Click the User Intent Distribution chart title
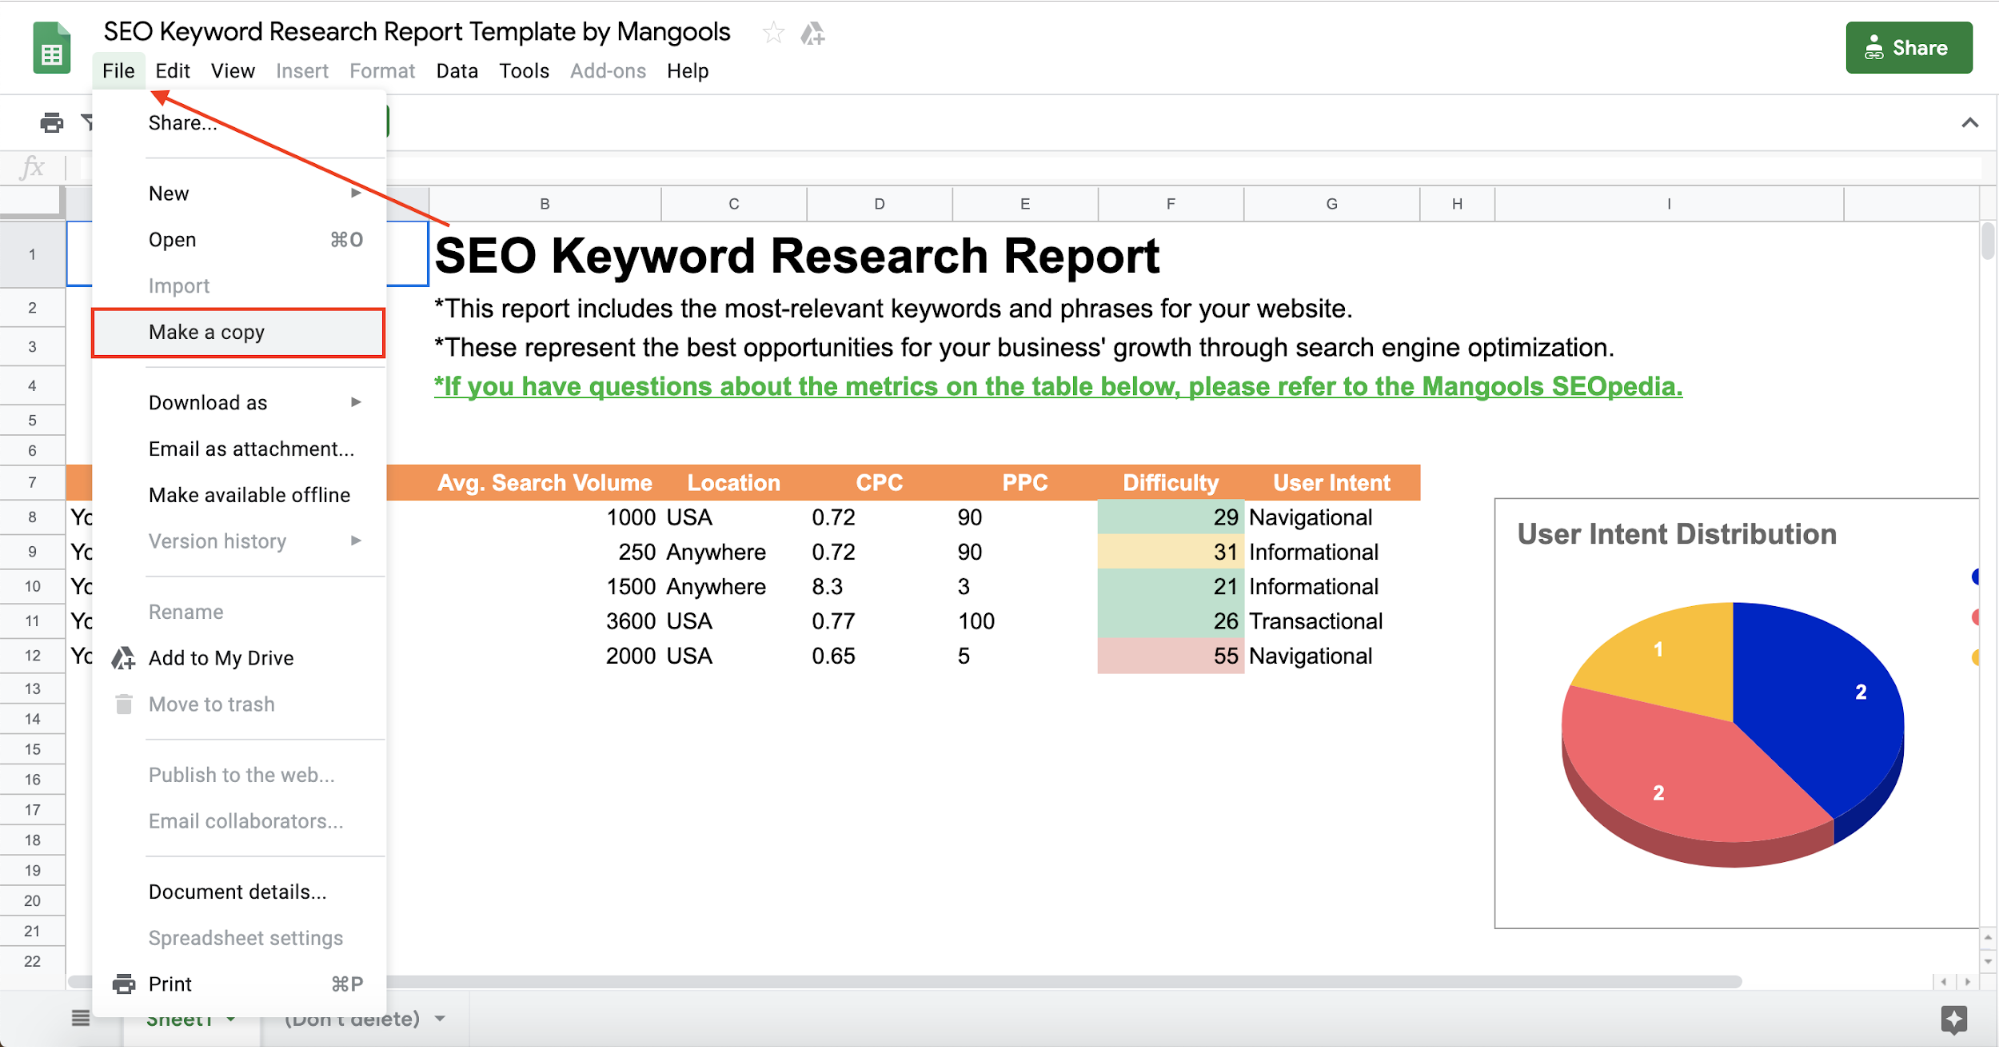 1677,534
